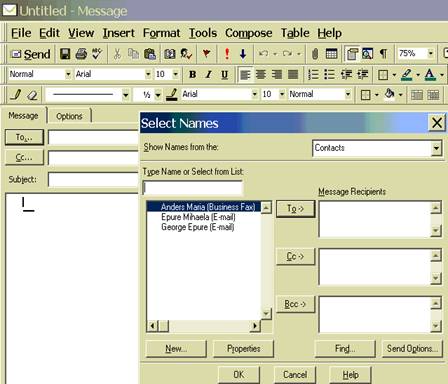
Task: Open the File menu
Action: (21, 33)
